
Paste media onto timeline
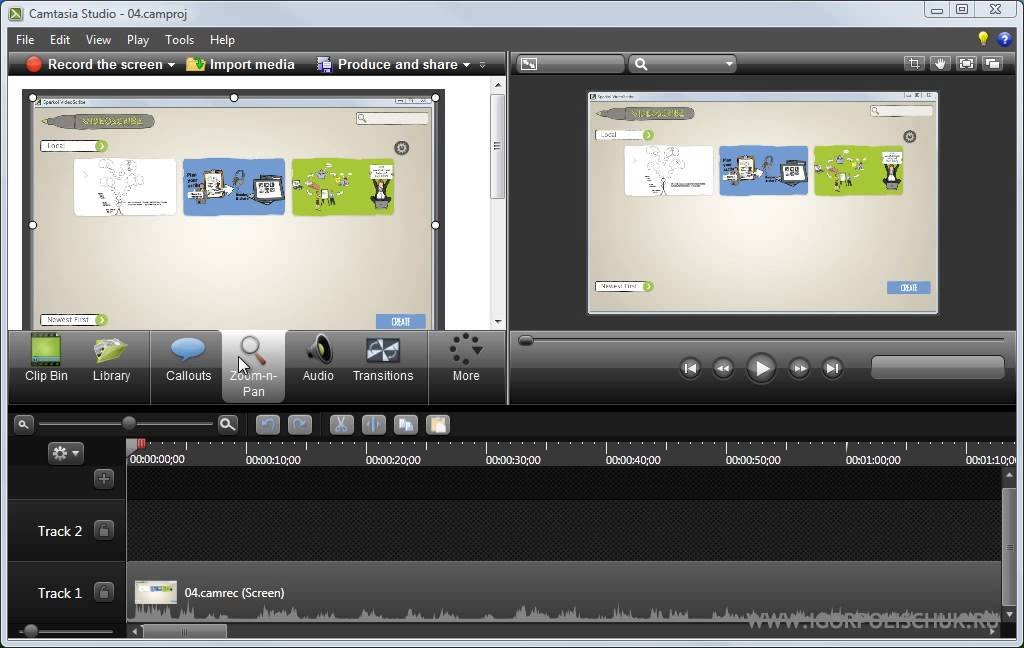[x=438, y=425]
